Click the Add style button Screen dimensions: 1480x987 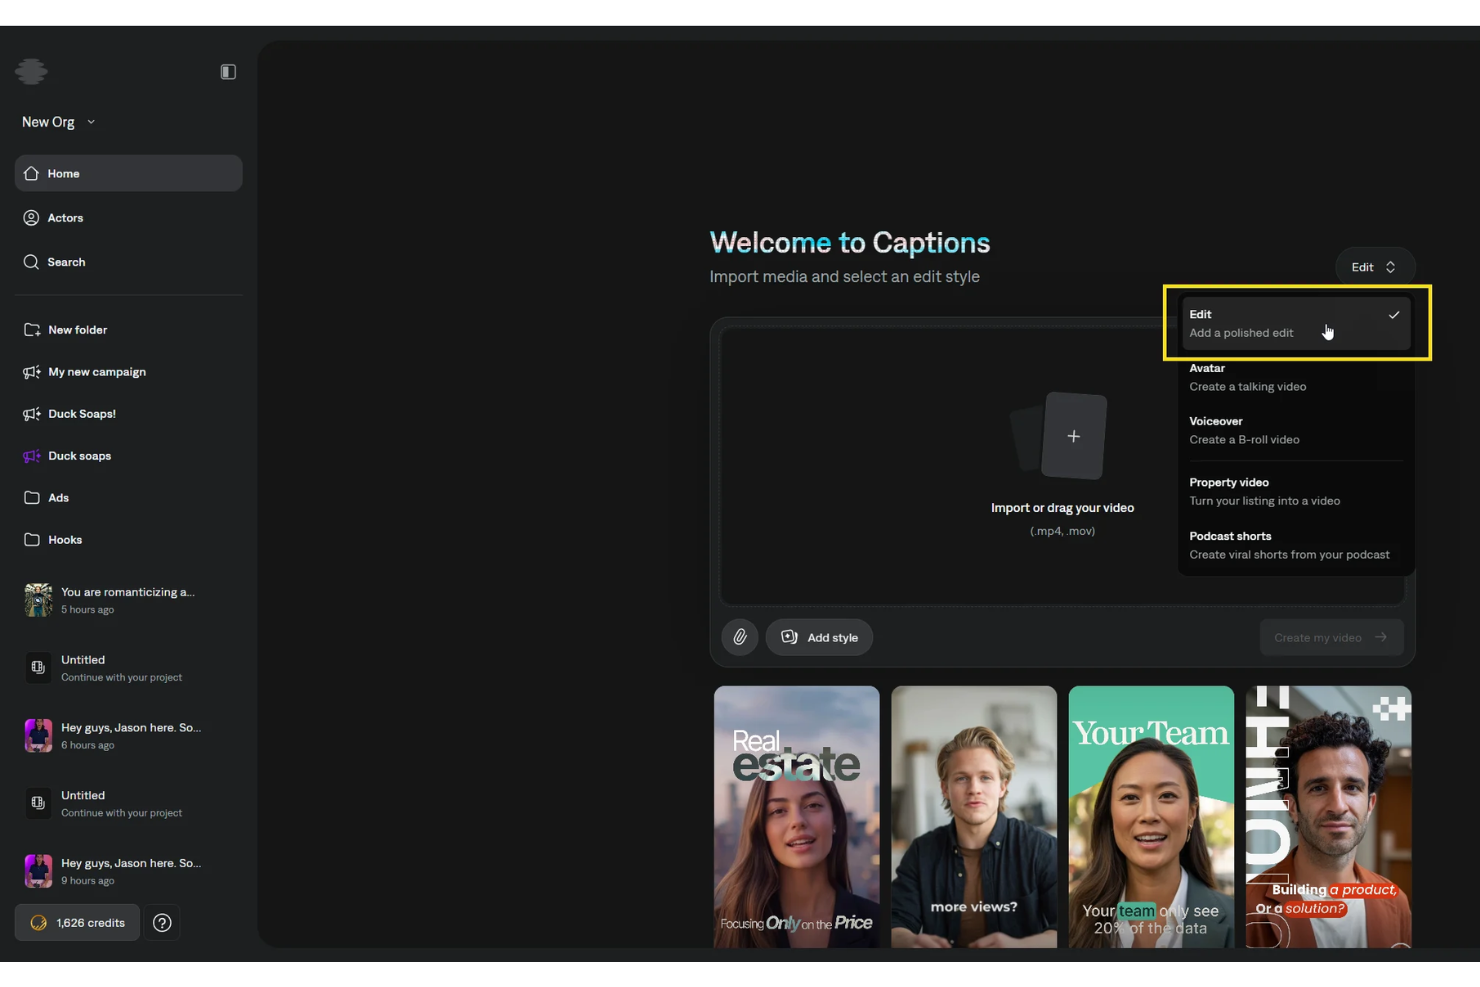[819, 637]
